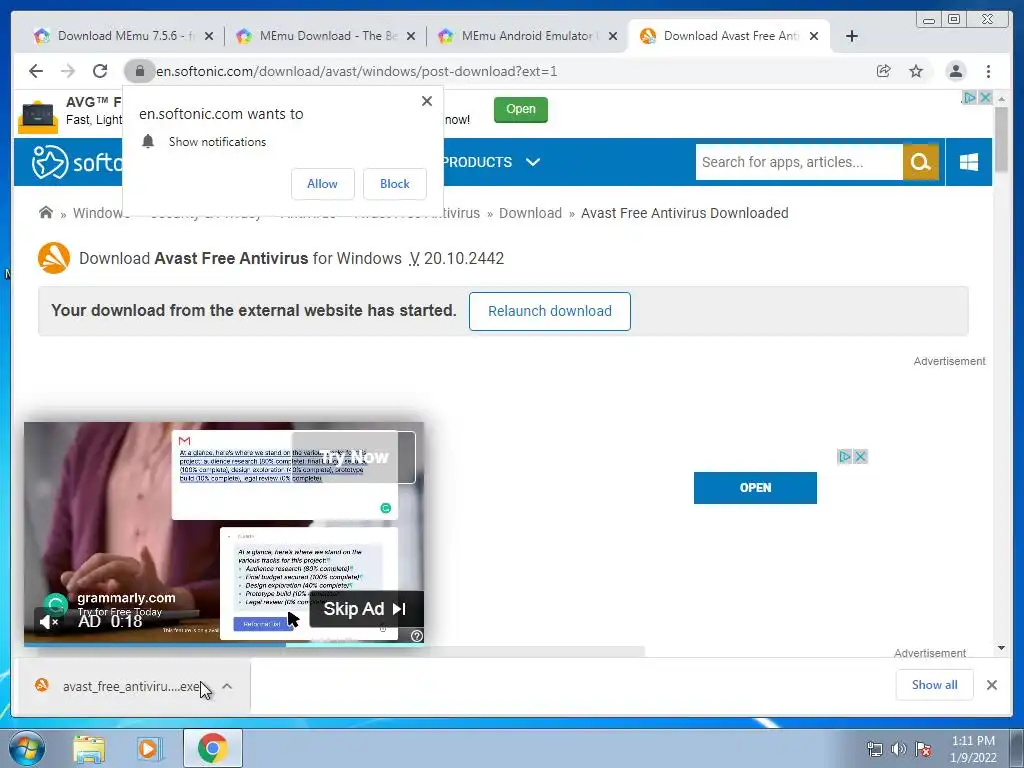Screen dimensions: 1024x768
Task: Click the grammarly.com video ad link
Action: click(126, 598)
